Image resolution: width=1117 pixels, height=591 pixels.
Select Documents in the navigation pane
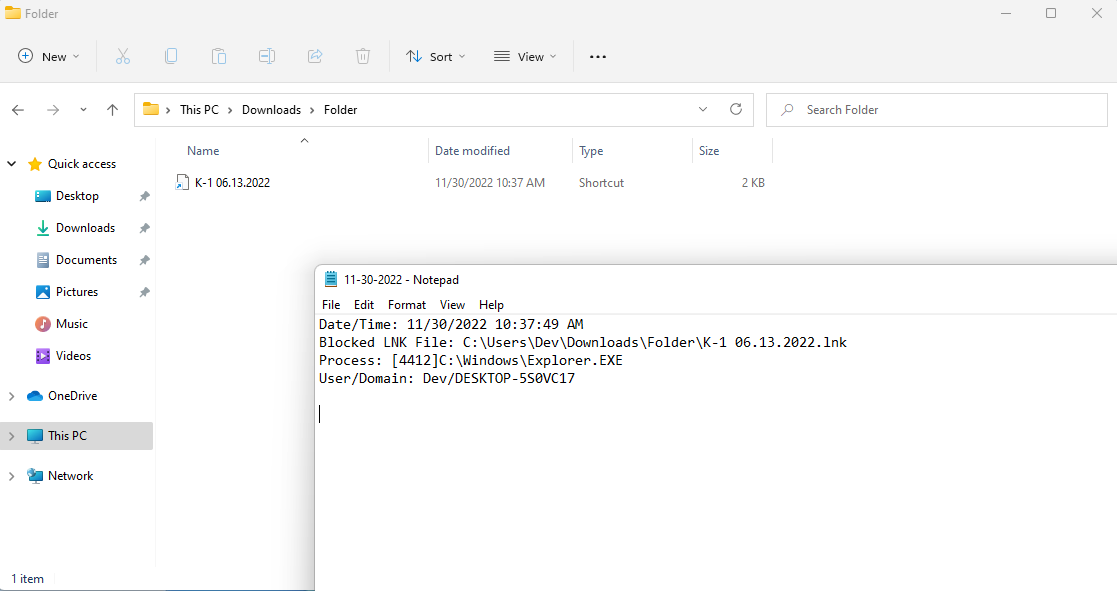click(86, 260)
